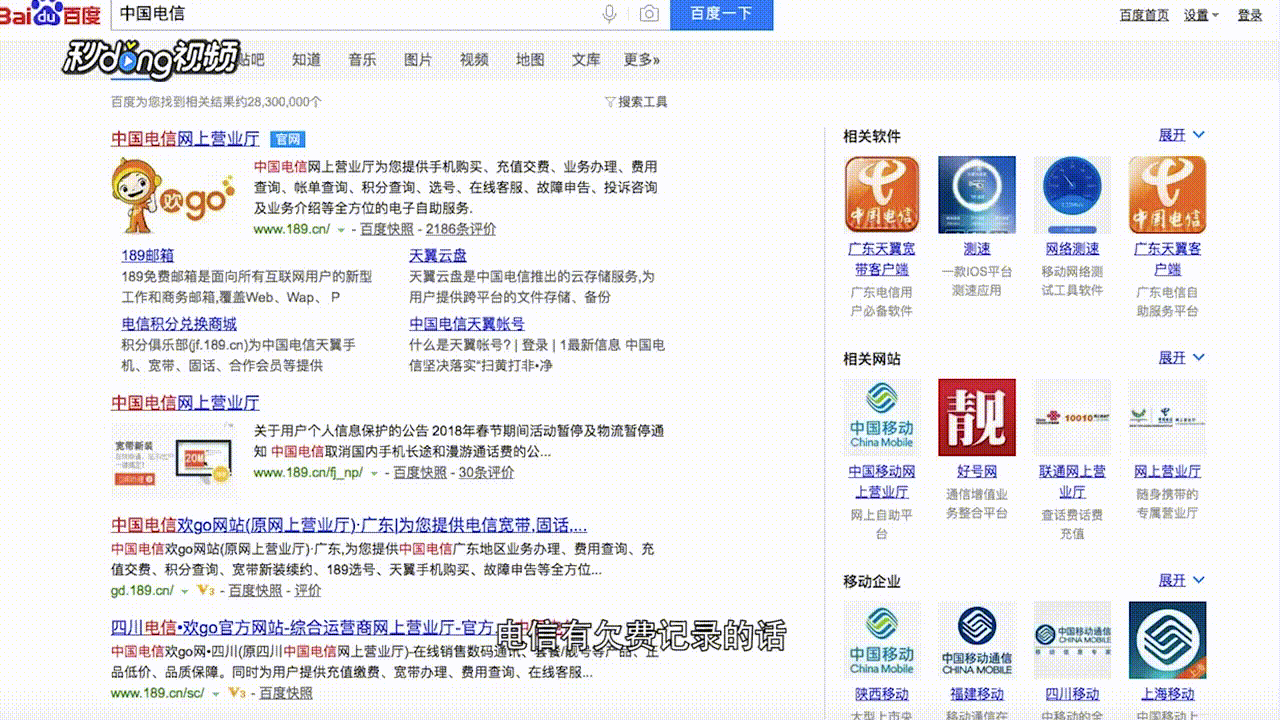Screen dimensions: 1280x720
Task: Switch to the 音乐 tab
Action: click(362, 60)
